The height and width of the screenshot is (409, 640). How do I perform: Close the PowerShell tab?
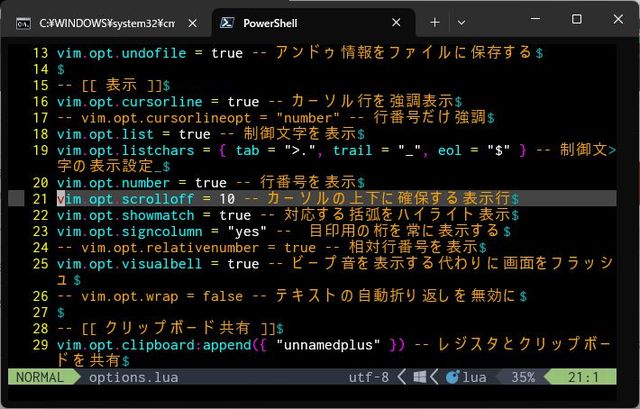[x=397, y=21]
